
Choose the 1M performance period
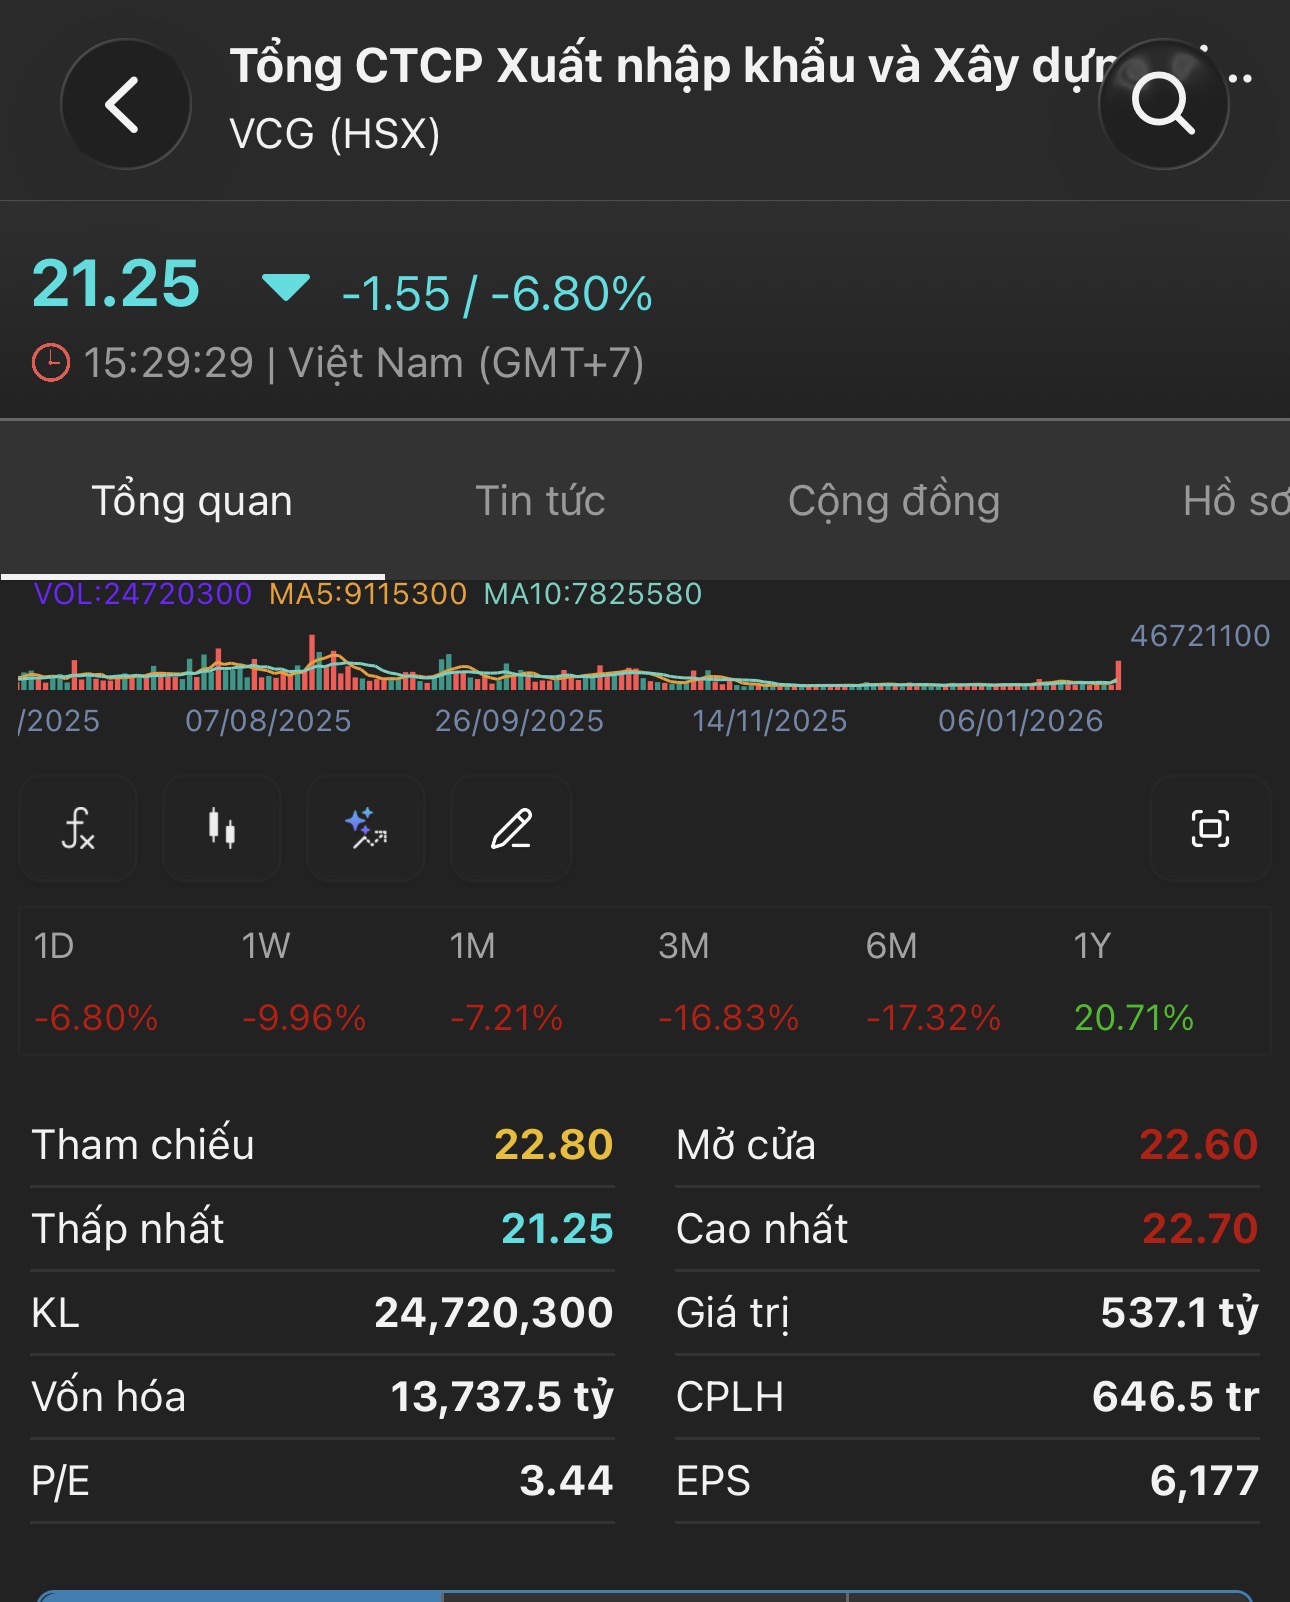pyautogui.click(x=506, y=981)
